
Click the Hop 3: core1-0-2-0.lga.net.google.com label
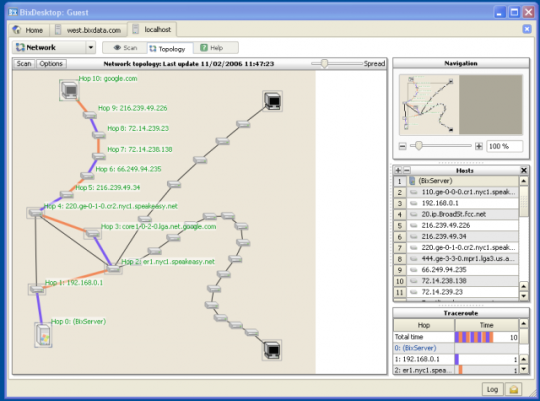click(158, 226)
